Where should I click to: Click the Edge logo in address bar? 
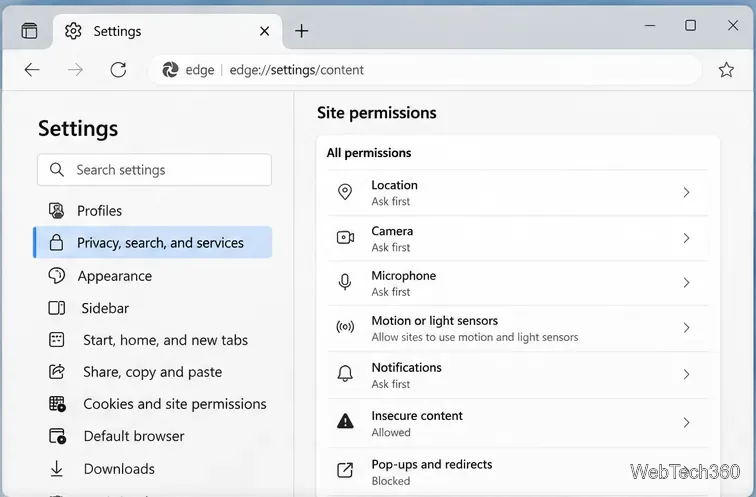[170, 70]
